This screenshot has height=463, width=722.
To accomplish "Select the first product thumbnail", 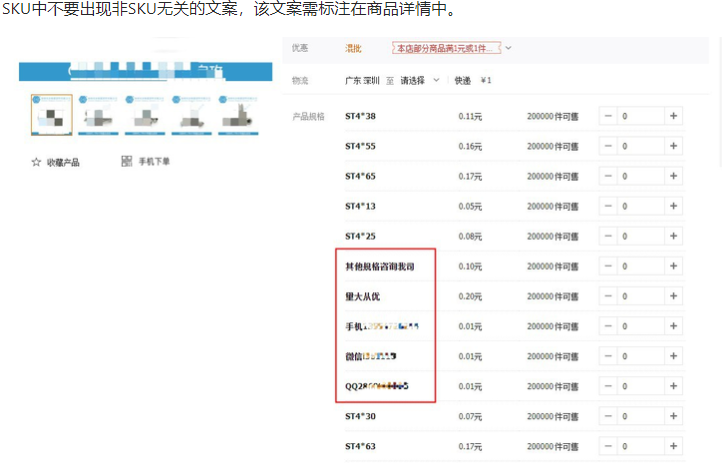I will [x=52, y=115].
